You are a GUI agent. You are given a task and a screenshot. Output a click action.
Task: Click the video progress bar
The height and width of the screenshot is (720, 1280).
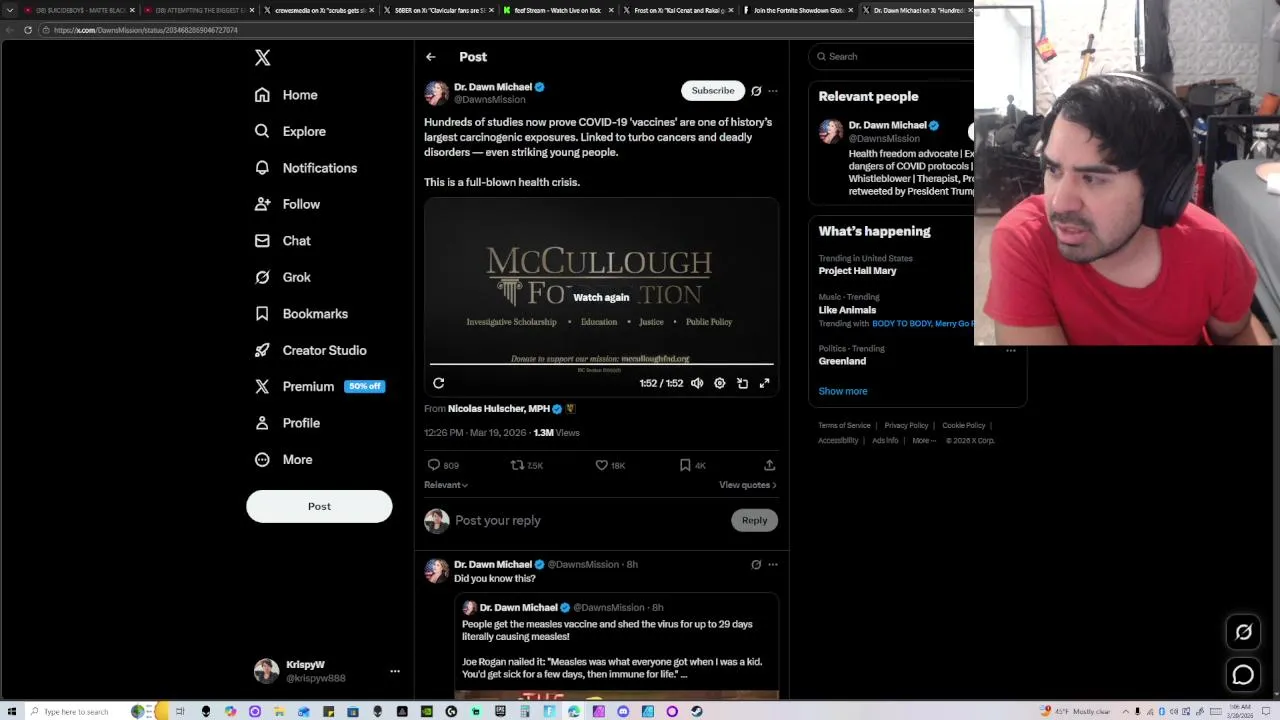point(601,364)
